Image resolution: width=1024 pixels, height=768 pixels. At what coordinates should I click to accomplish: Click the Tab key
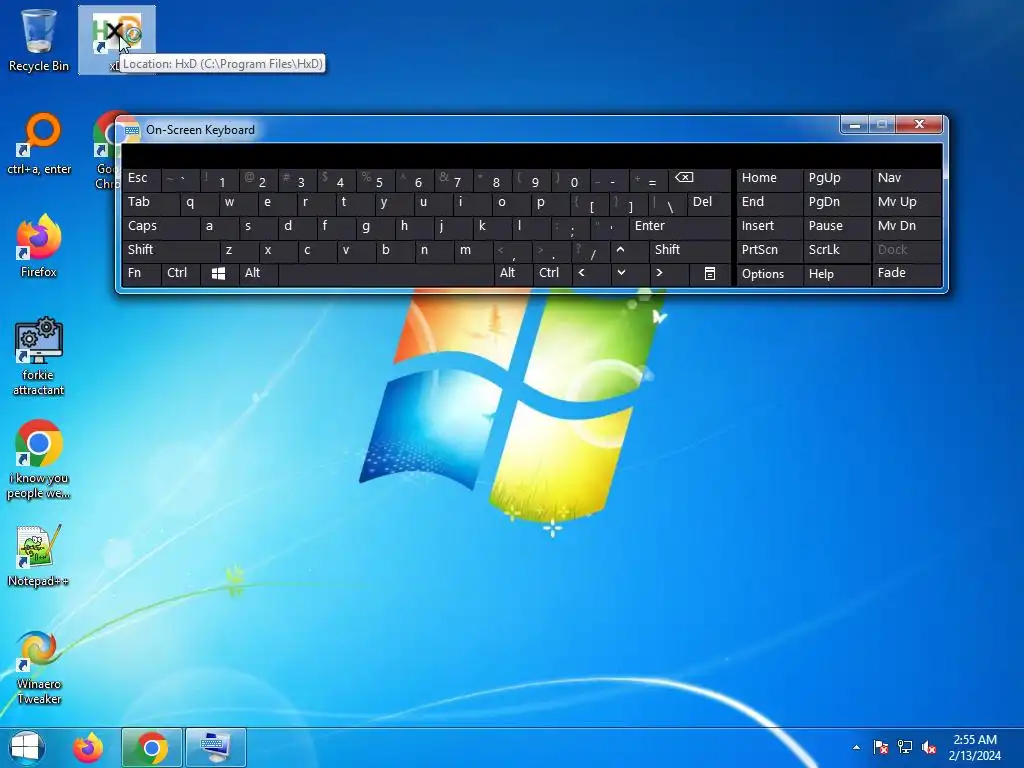(x=150, y=202)
